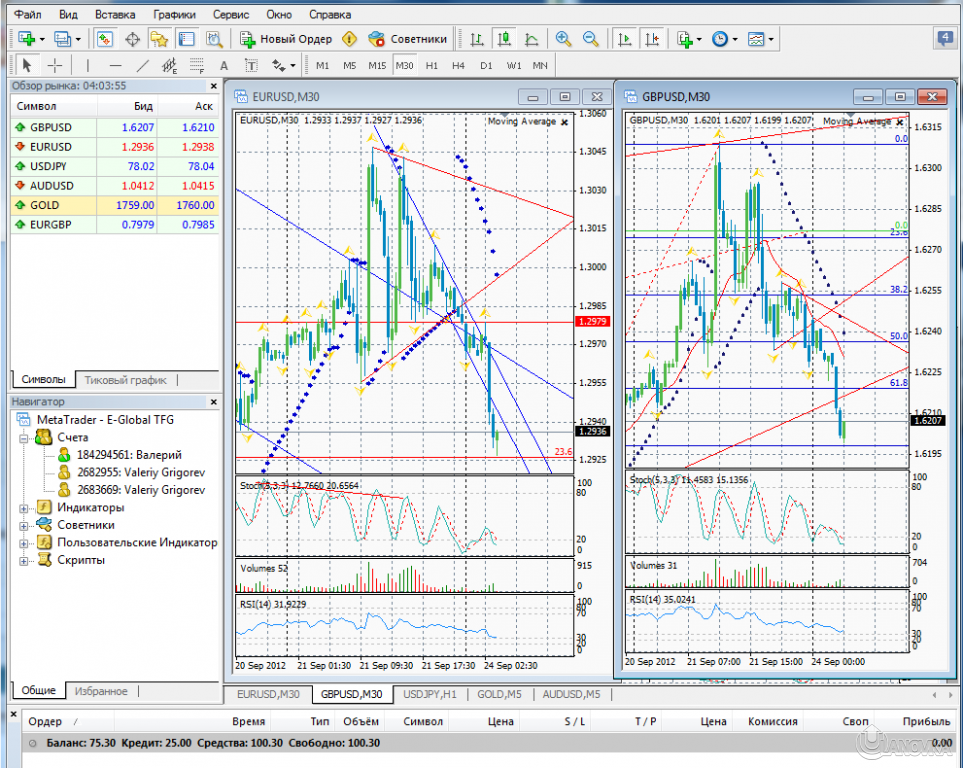The height and width of the screenshot is (768, 963).
Task: Select the candlestick chart type icon
Action: [x=505, y=38]
